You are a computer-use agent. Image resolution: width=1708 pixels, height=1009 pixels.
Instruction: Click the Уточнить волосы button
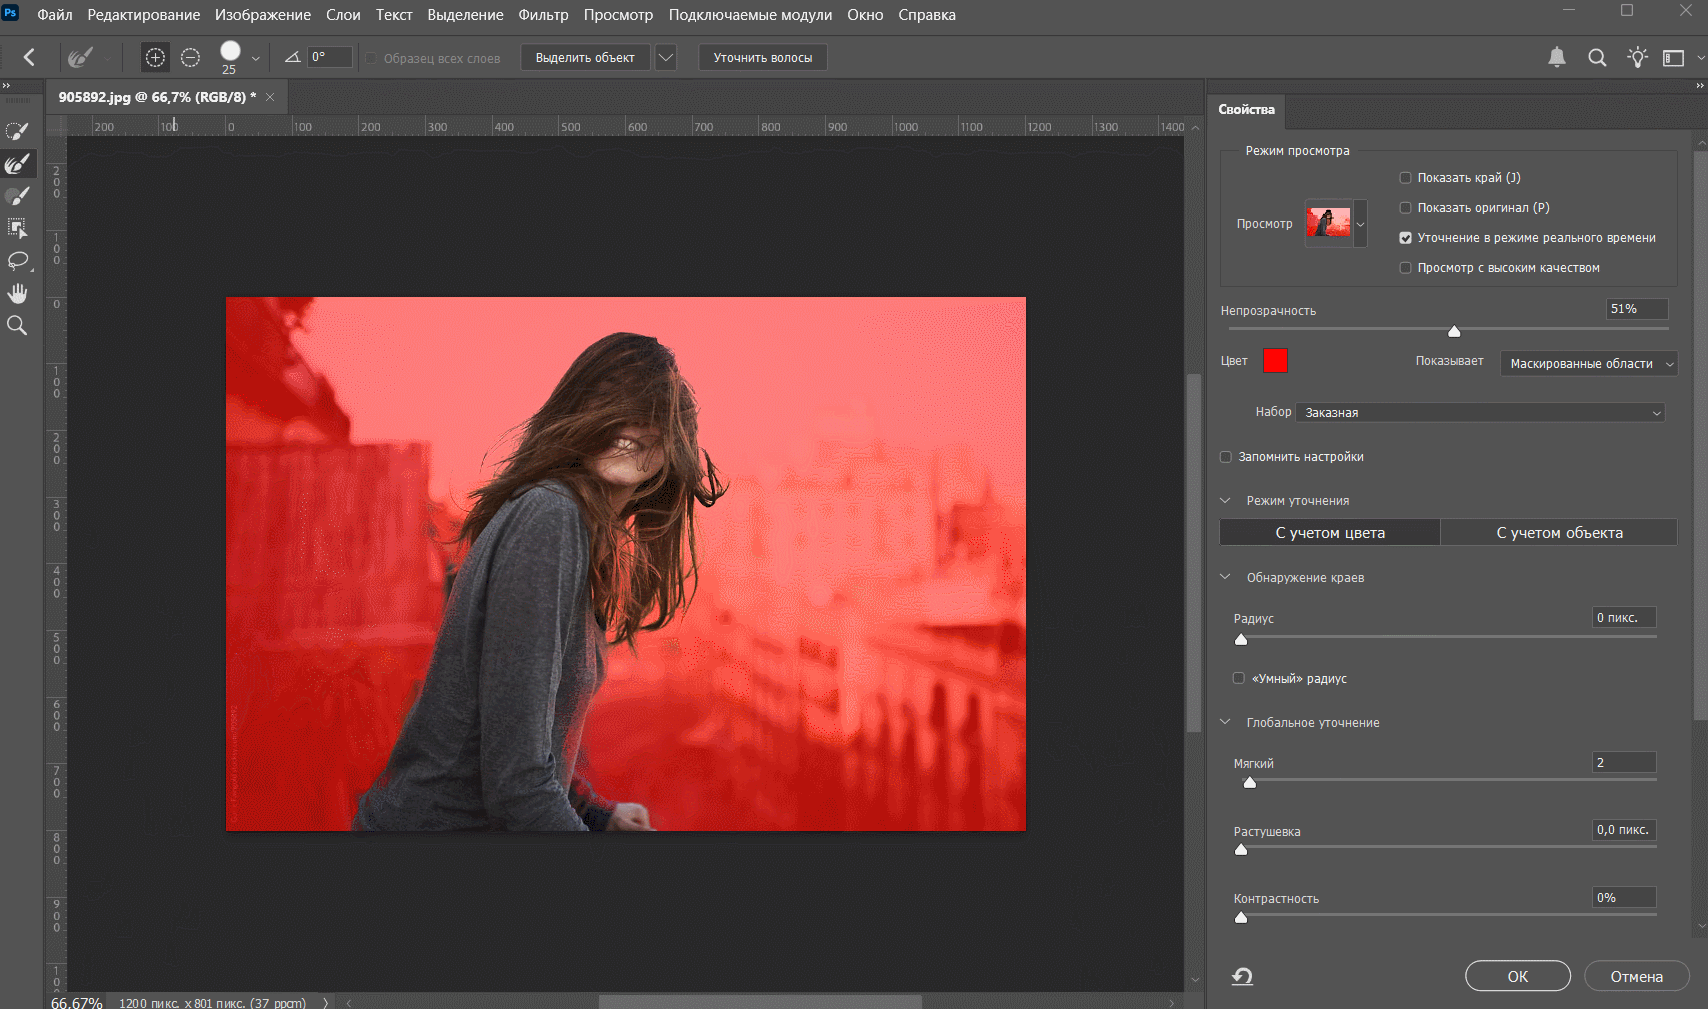point(762,58)
